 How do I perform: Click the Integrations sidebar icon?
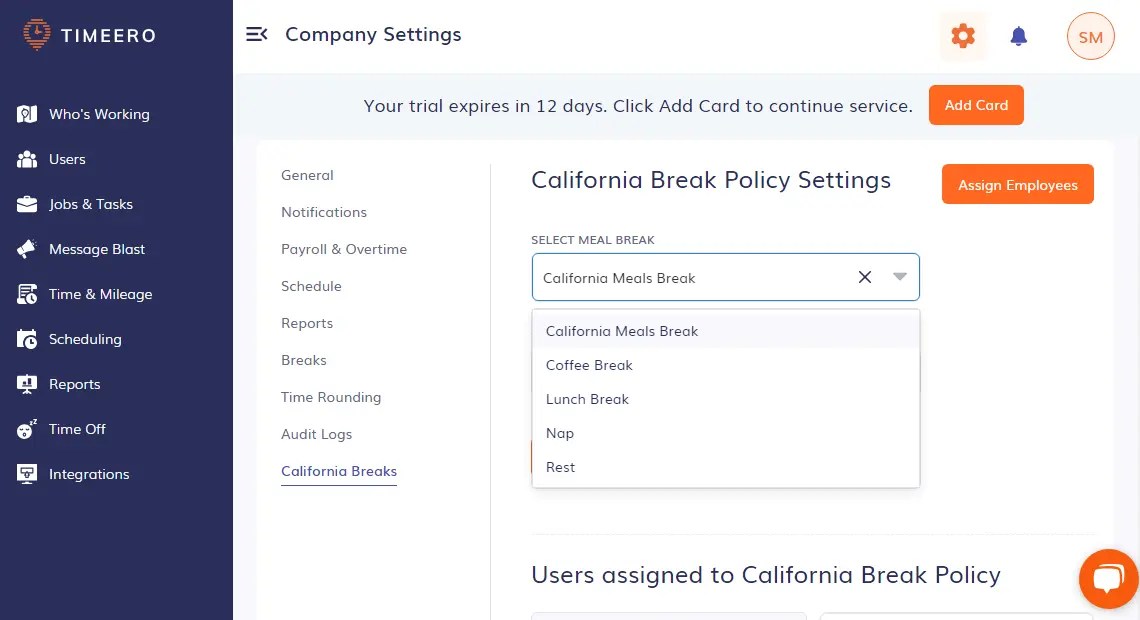coord(25,474)
